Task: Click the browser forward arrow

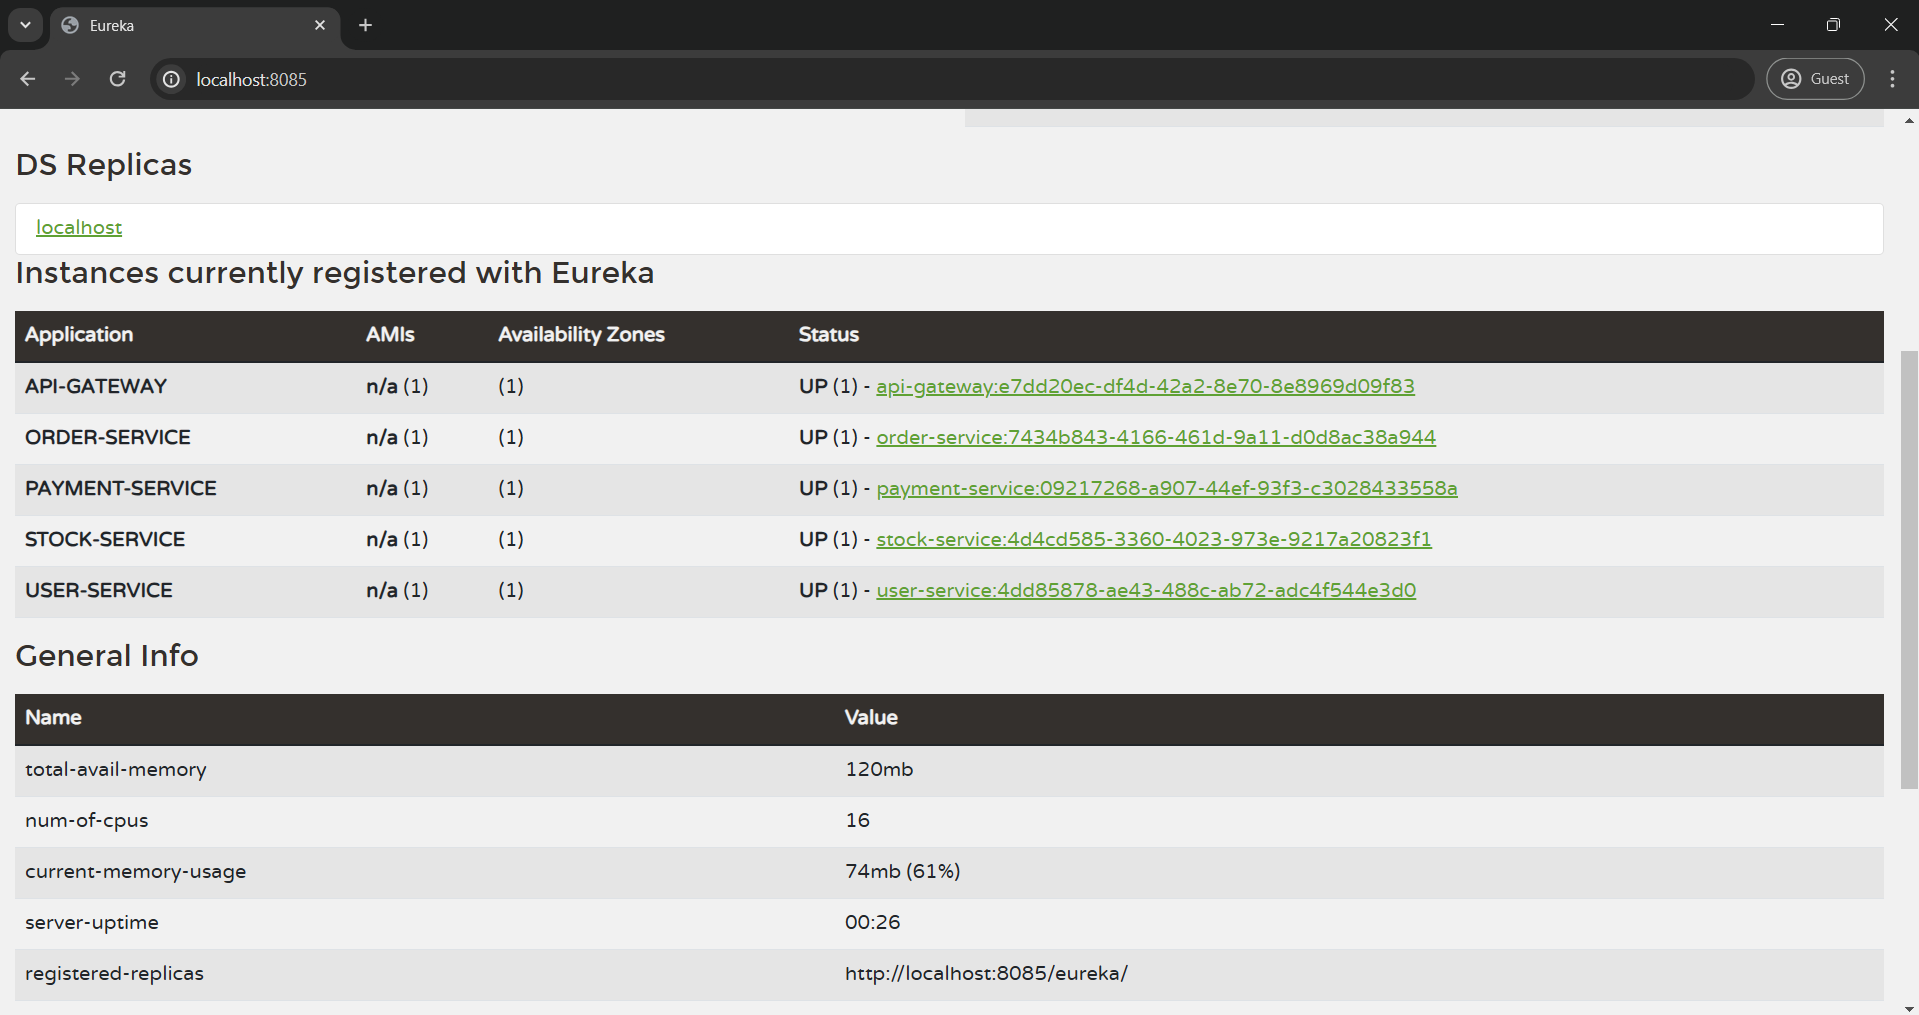Action: [x=72, y=79]
